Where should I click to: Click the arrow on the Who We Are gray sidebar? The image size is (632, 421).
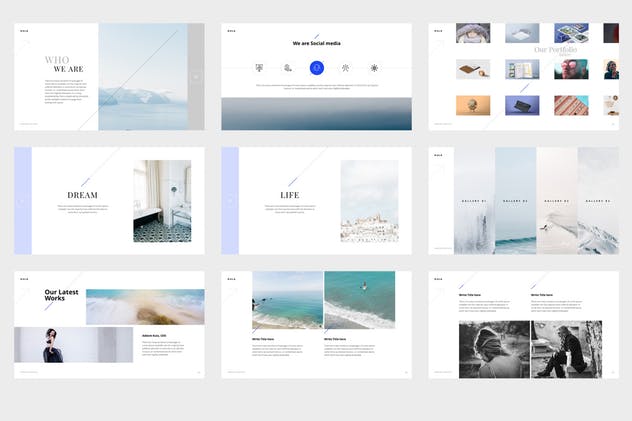pos(196,77)
